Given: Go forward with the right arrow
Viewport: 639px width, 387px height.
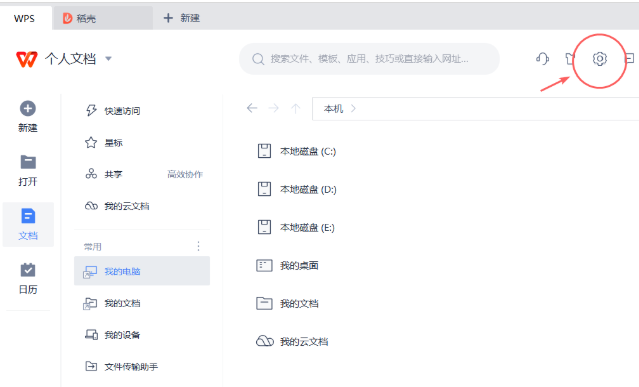Looking at the screenshot, I should click(274, 108).
